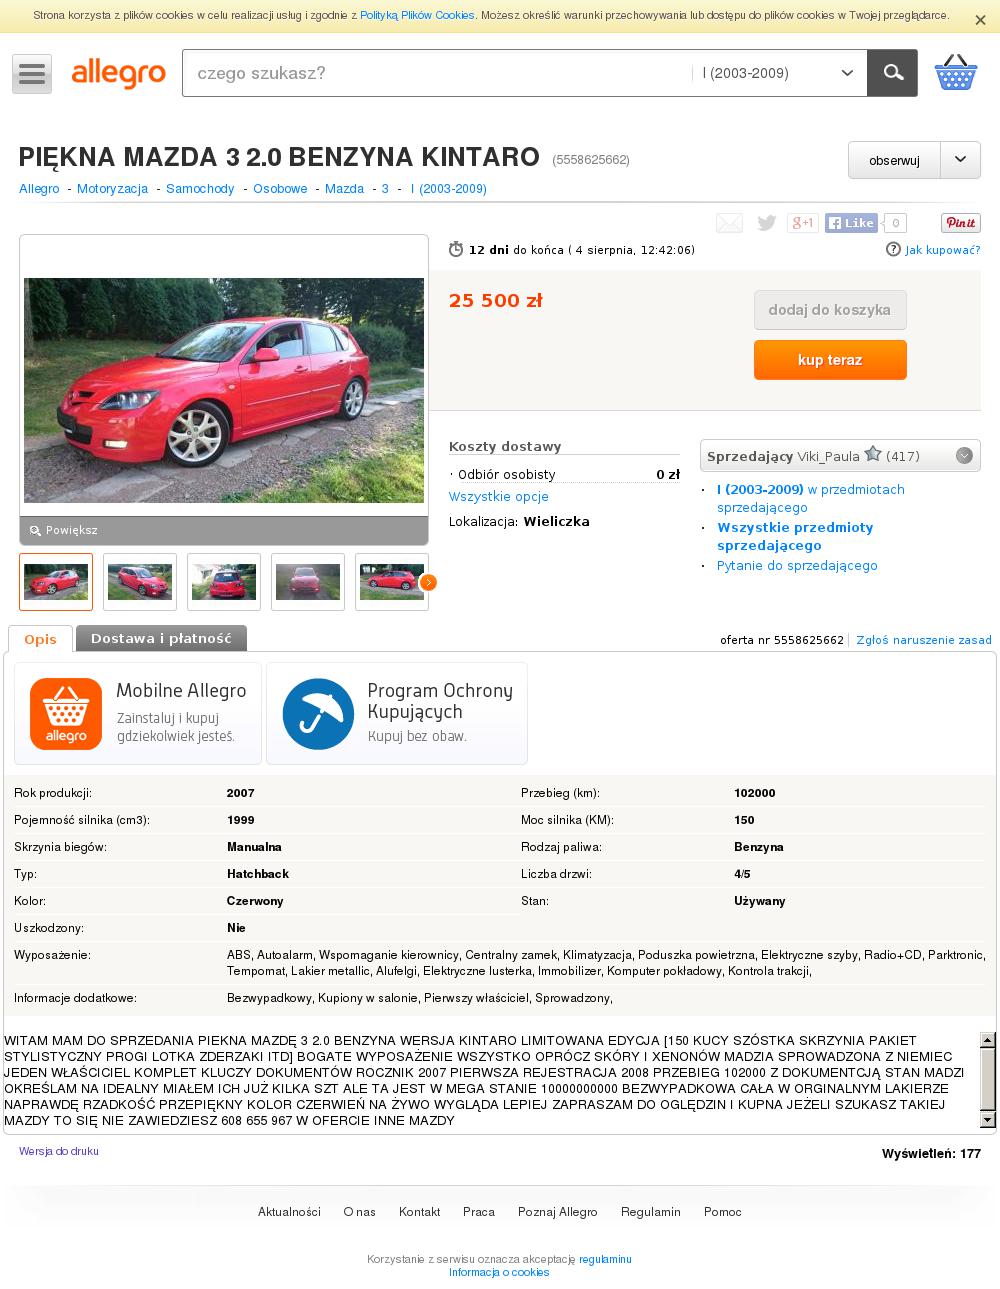Open category dropdown I (2003-2009)
1000x1289 pixels.
[779, 73]
